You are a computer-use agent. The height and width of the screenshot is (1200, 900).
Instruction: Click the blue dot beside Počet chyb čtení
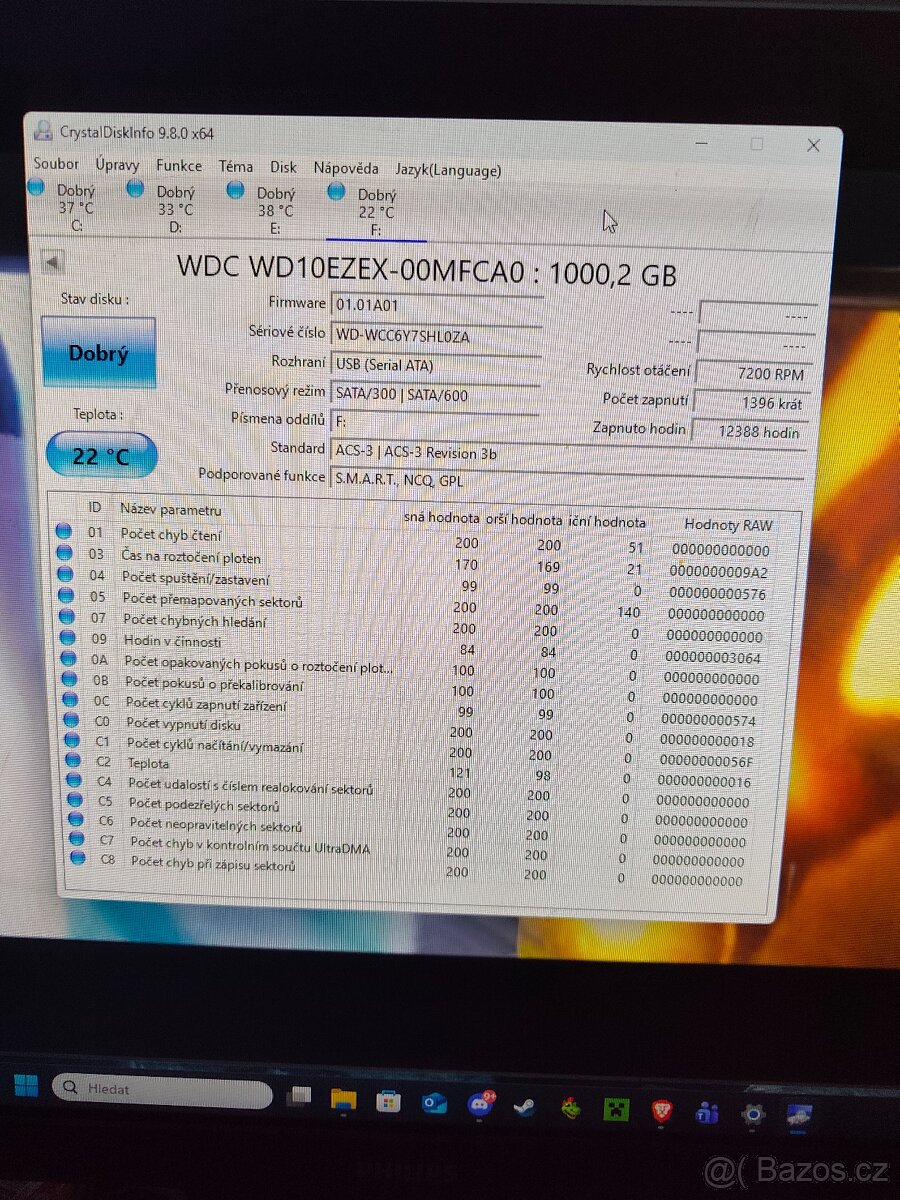point(65,531)
